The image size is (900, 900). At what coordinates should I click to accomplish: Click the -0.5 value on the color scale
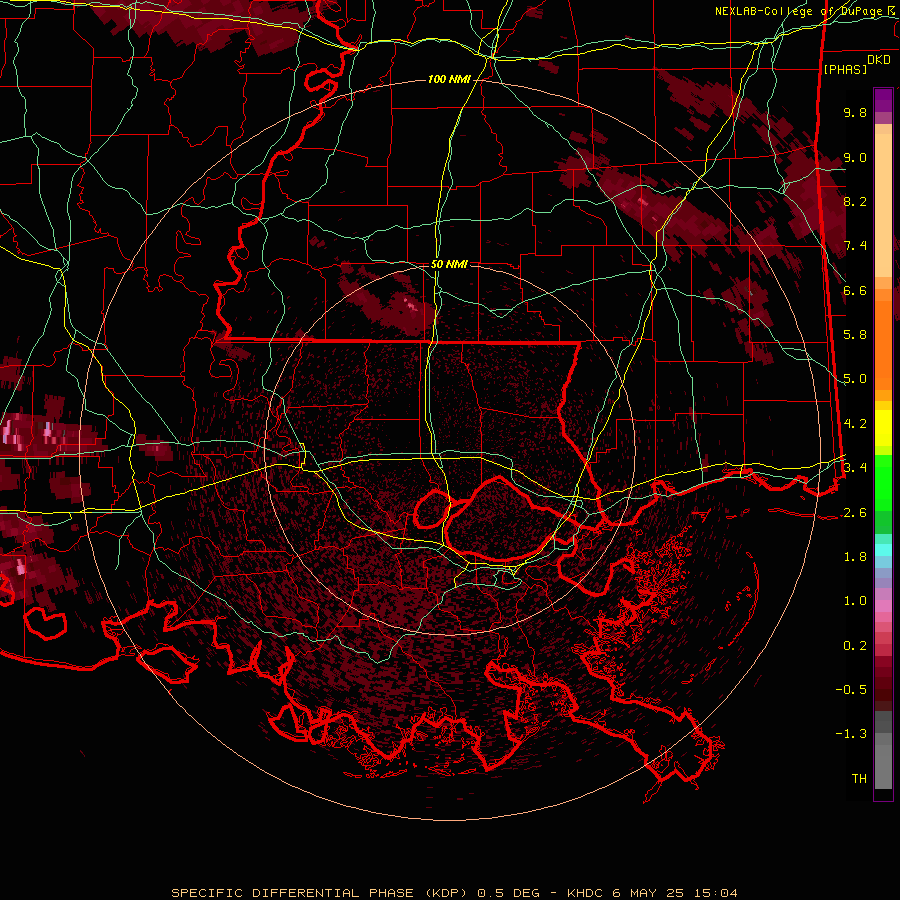(x=851, y=689)
